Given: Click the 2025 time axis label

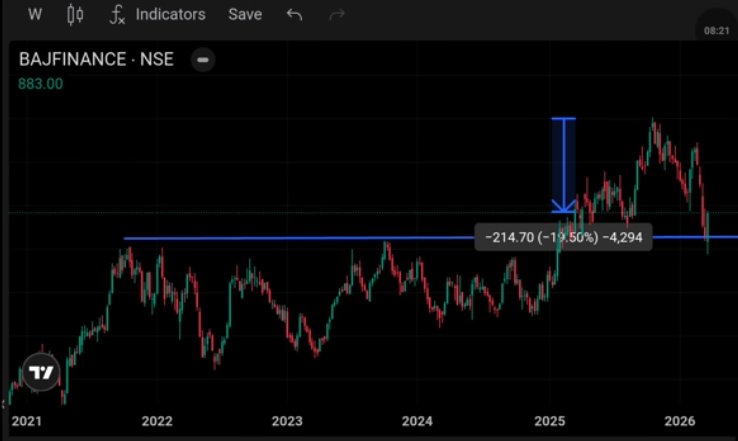Looking at the screenshot, I should pyautogui.click(x=550, y=421).
